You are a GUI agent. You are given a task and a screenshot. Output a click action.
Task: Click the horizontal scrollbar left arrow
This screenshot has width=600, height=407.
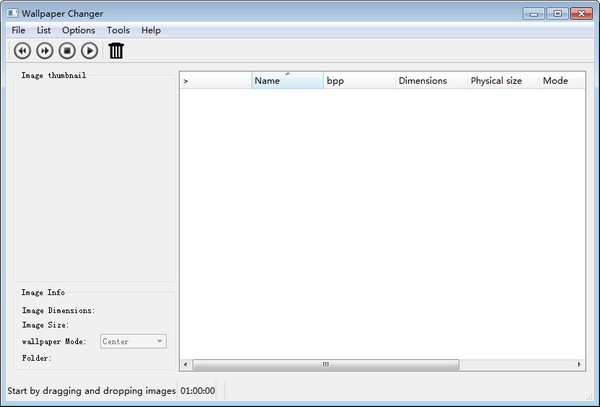click(186, 365)
